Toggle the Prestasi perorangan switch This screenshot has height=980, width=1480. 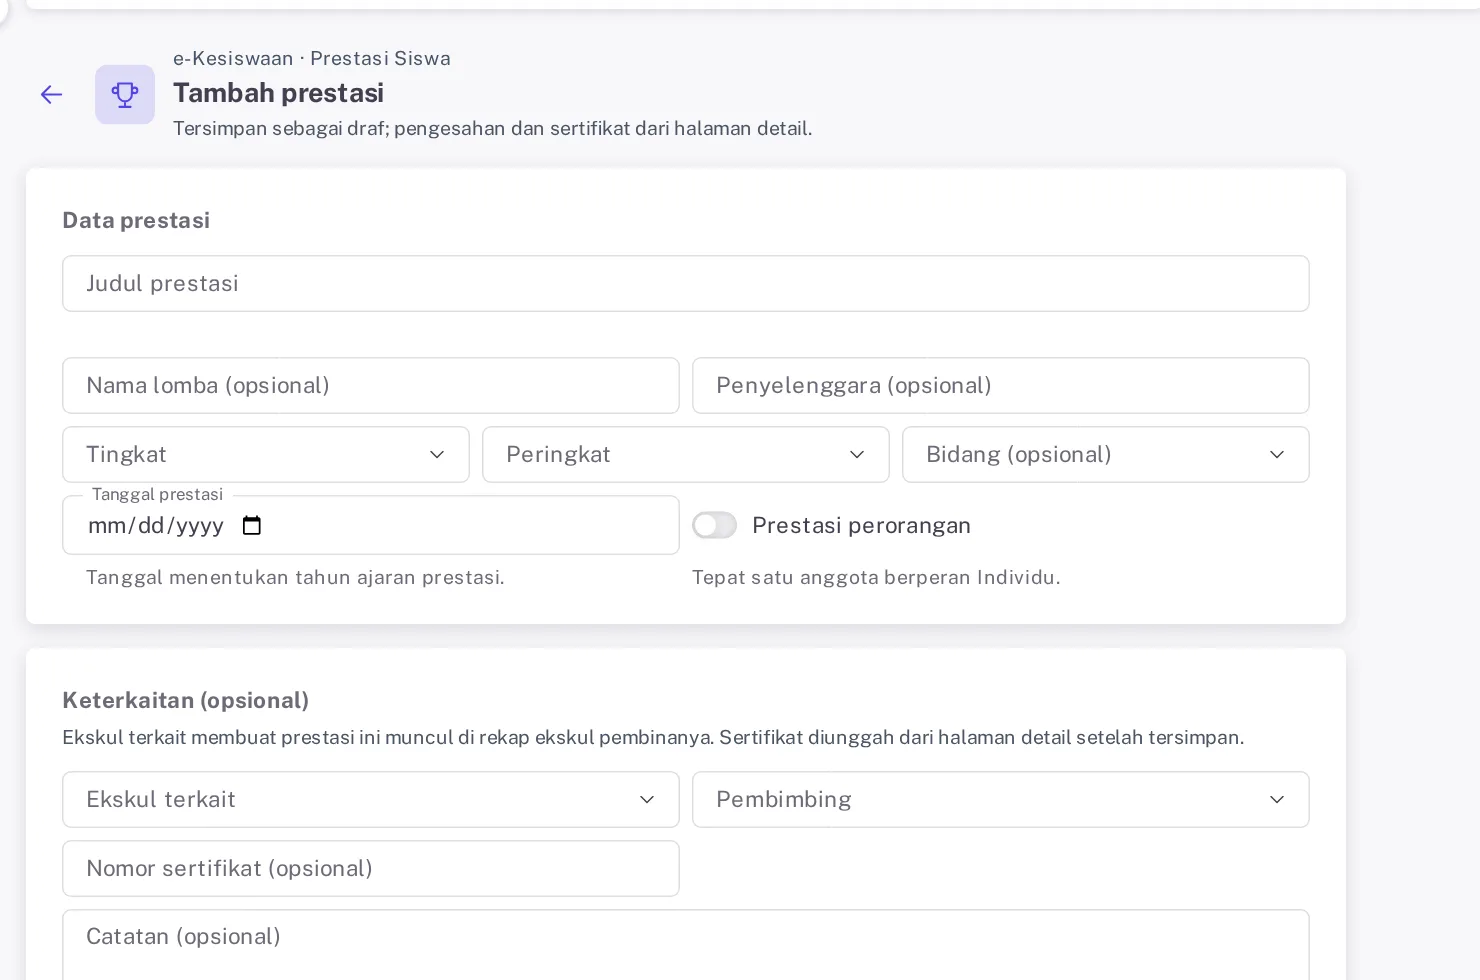click(x=714, y=525)
